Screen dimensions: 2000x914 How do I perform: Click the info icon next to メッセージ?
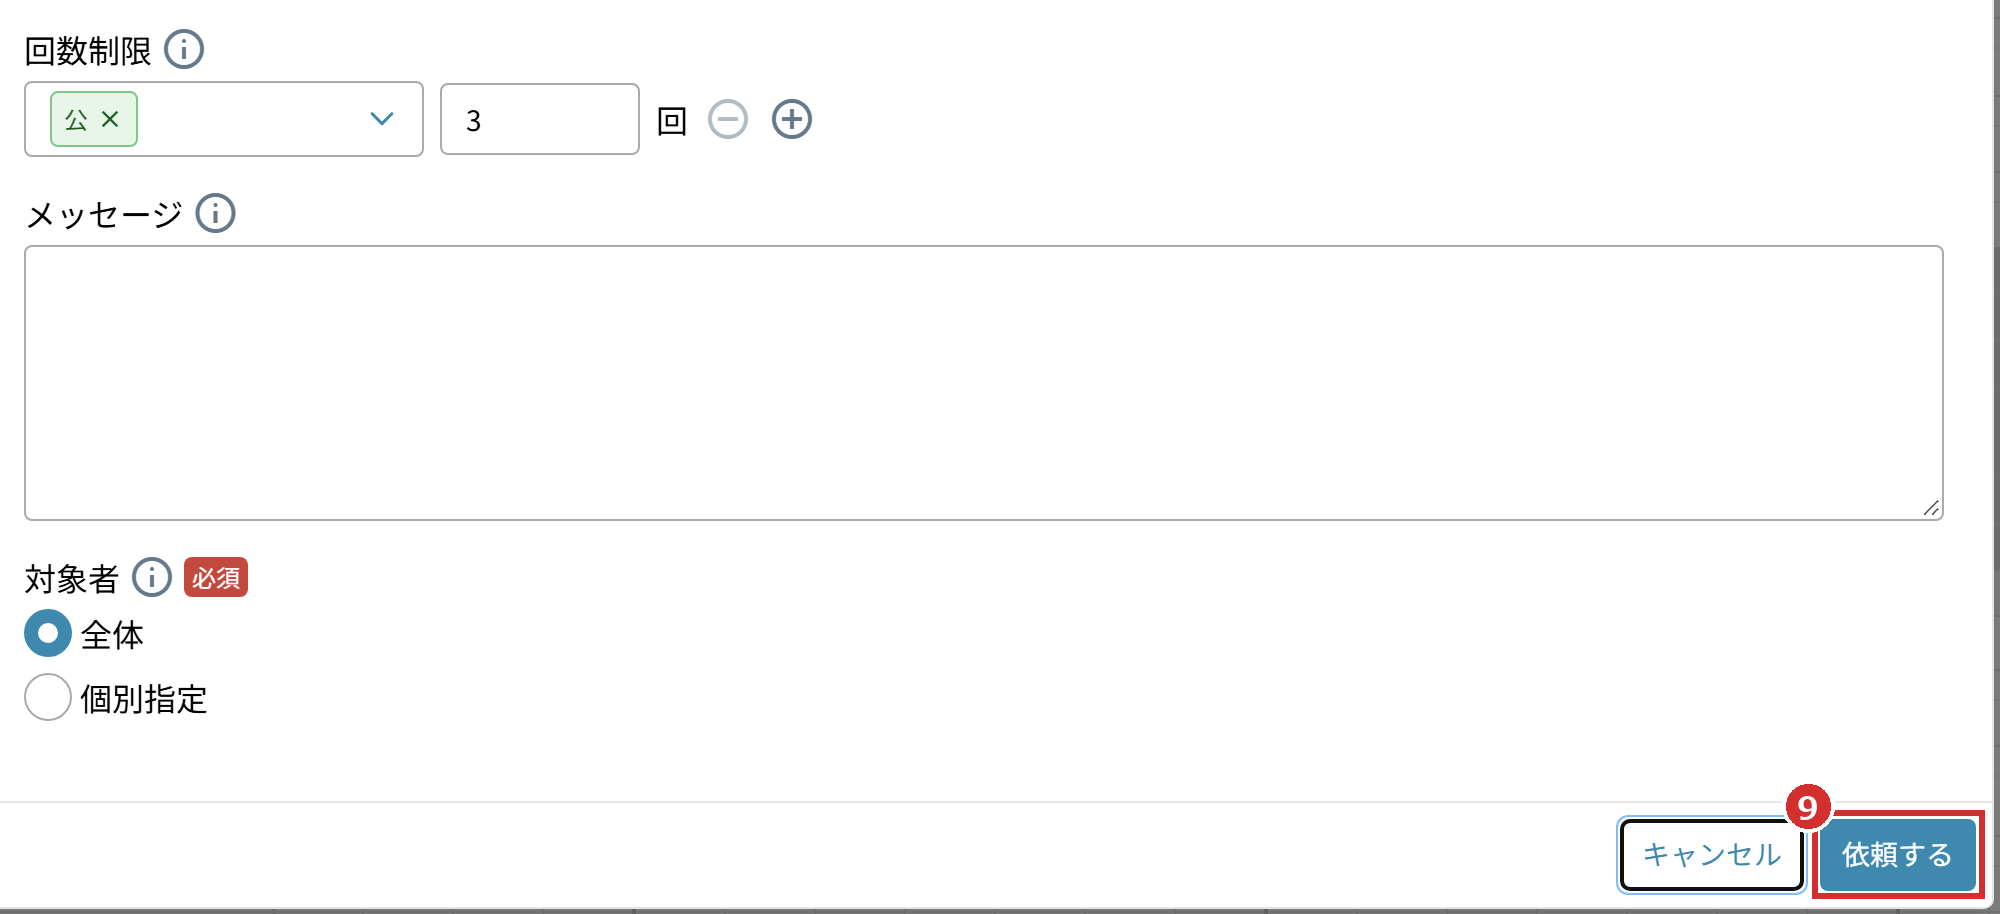click(x=215, y=213)
